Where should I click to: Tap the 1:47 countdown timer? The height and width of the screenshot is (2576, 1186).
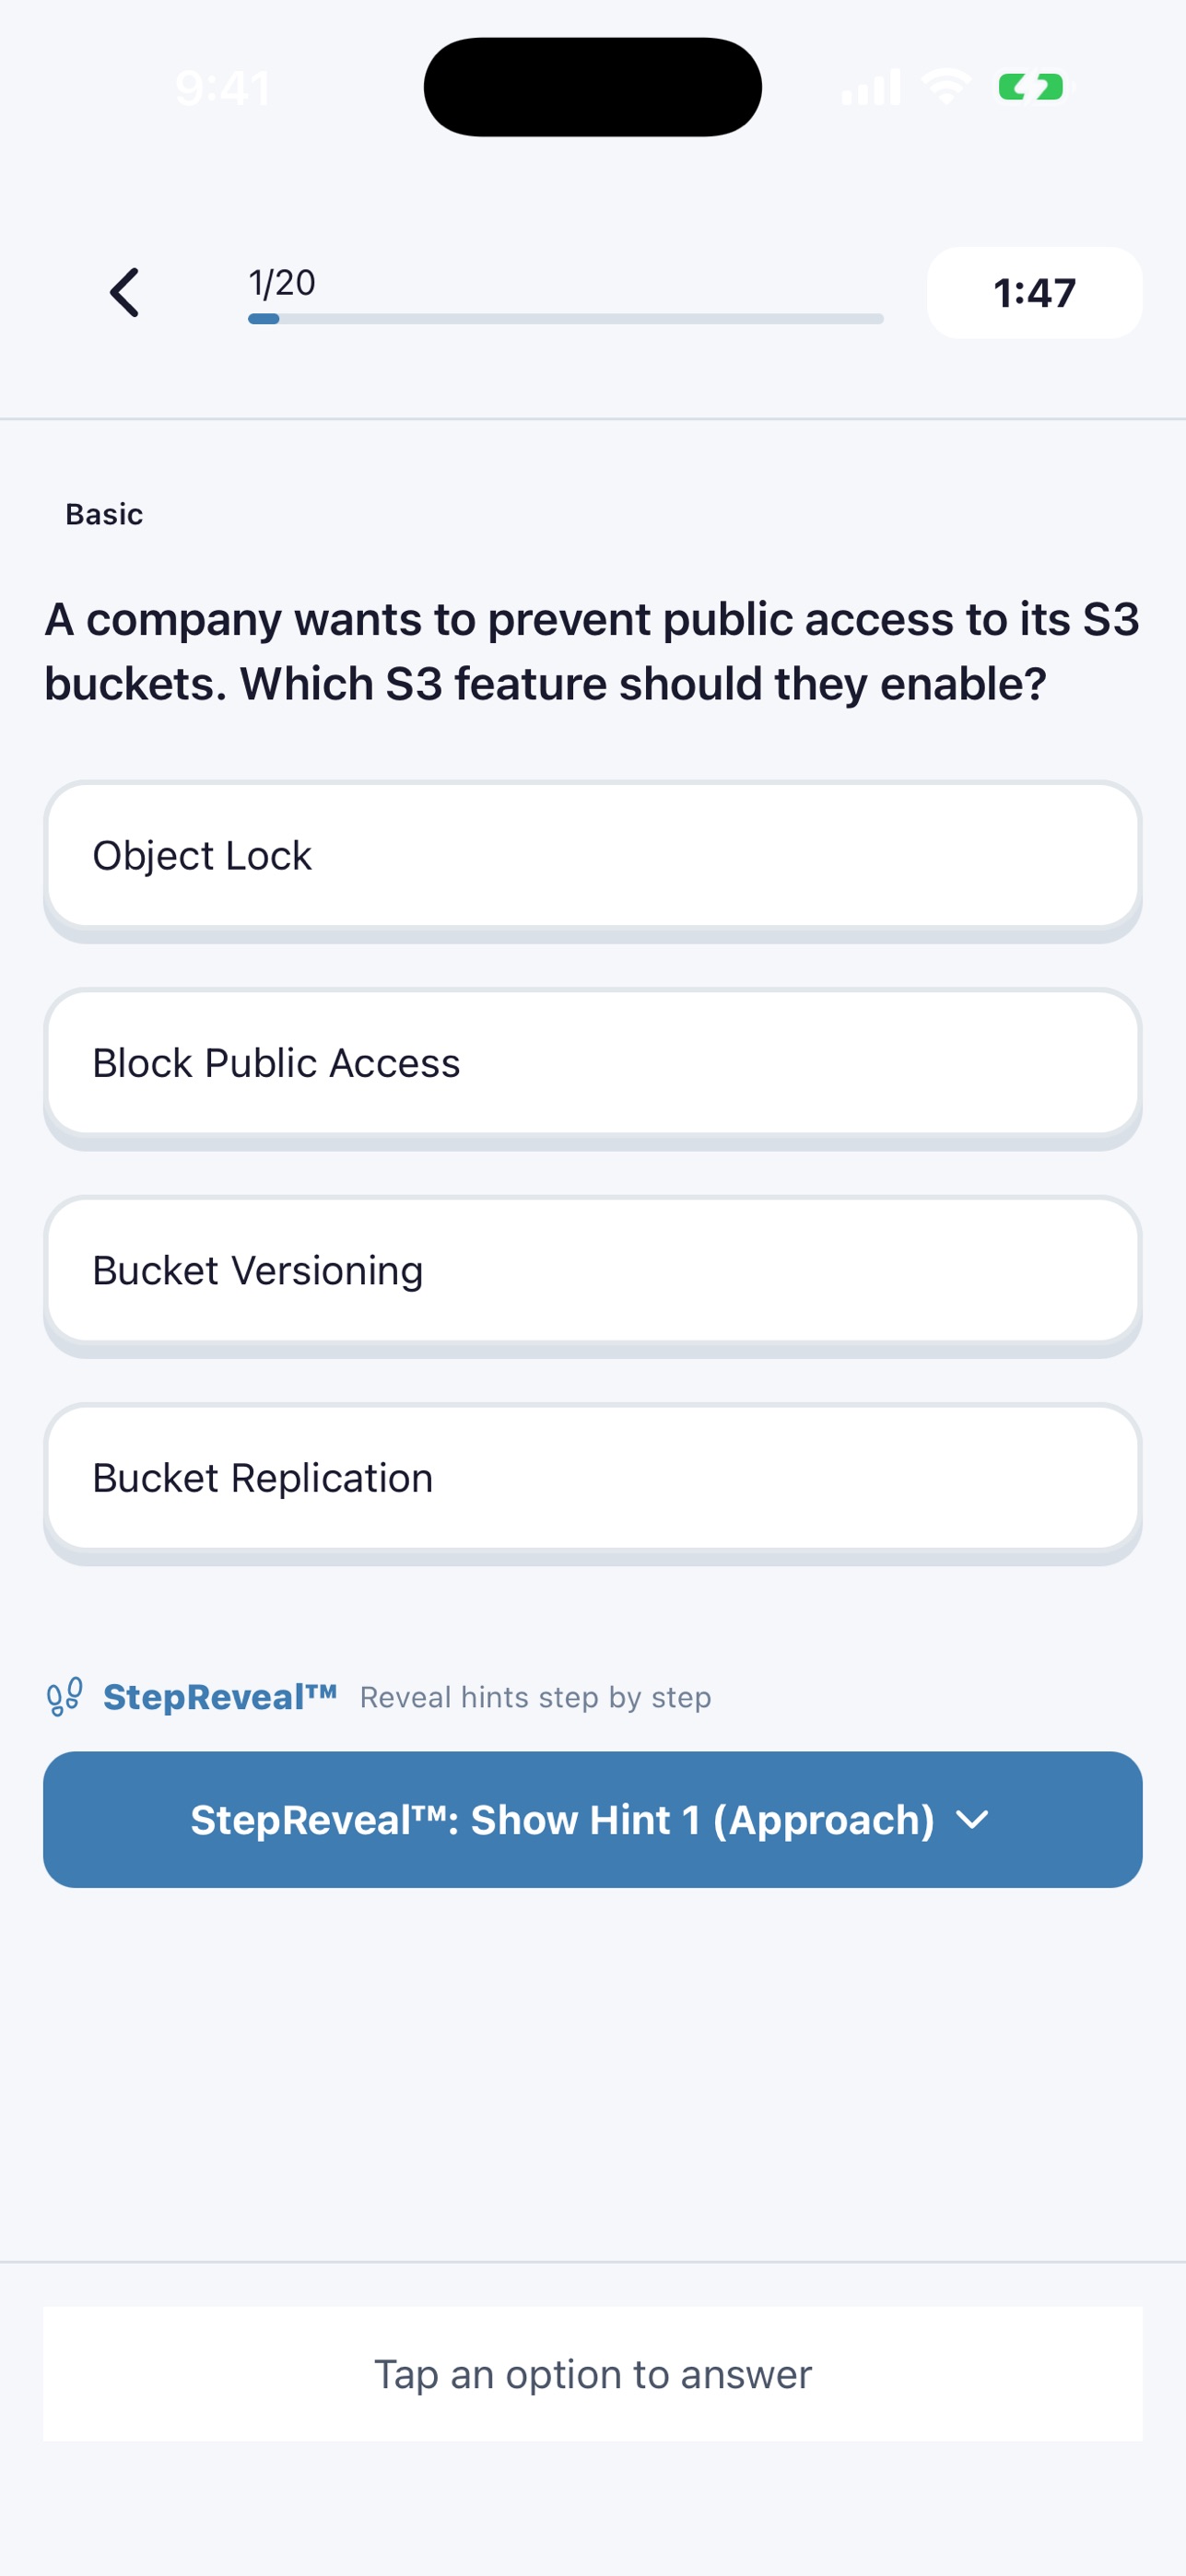pos(1034,293)
